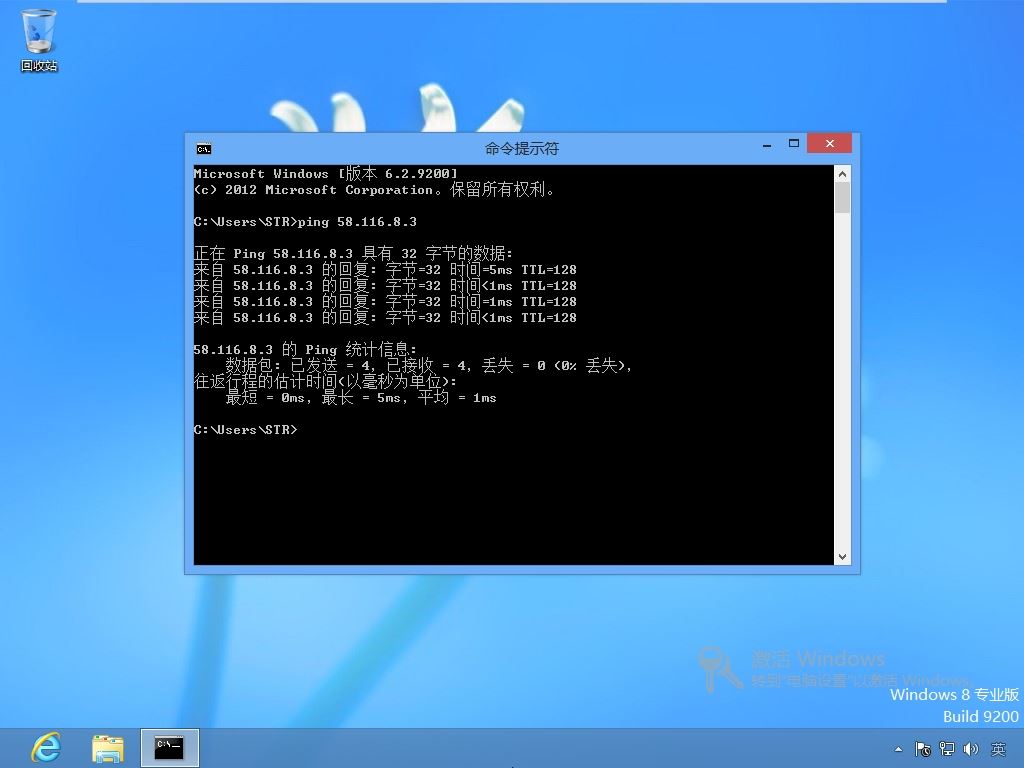This screenshot has width=1024, height=768.
Task: Open Action Center flag icon
Action: pyautogui.click(x=923, y=749)
